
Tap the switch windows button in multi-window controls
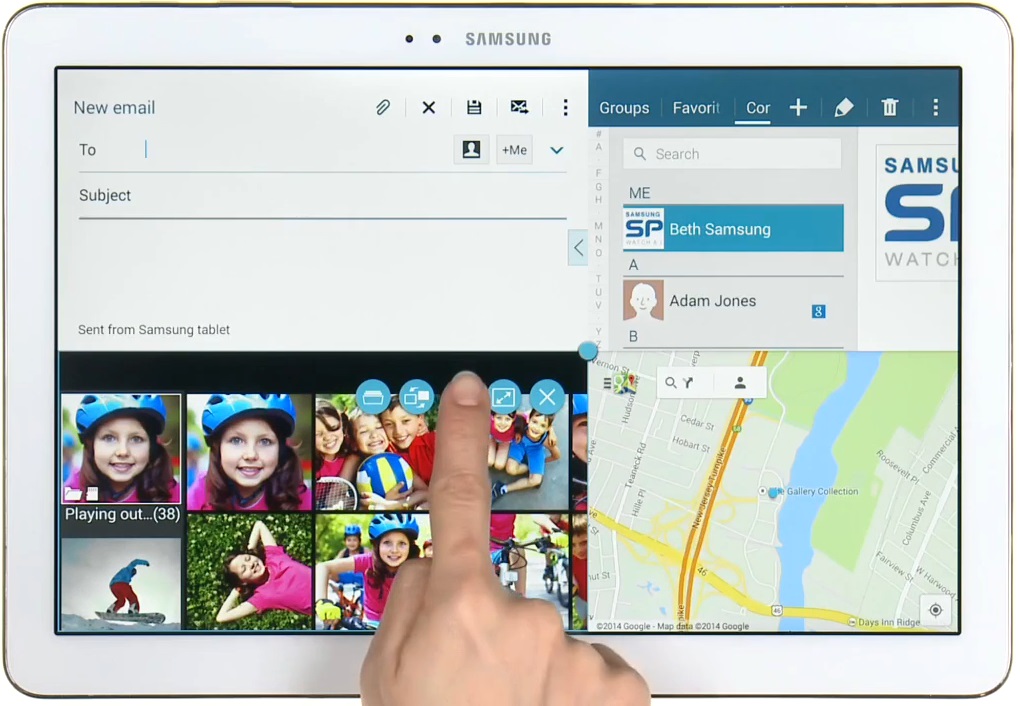[x=416, y=397]
